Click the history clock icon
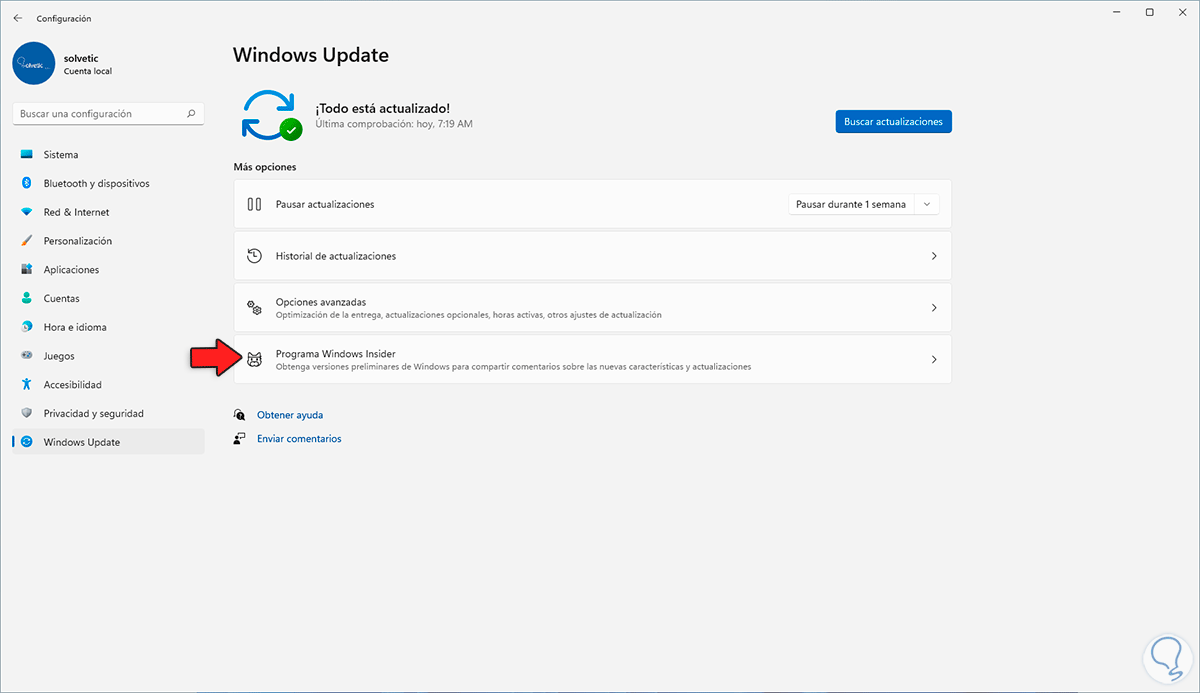 (254, 256)
